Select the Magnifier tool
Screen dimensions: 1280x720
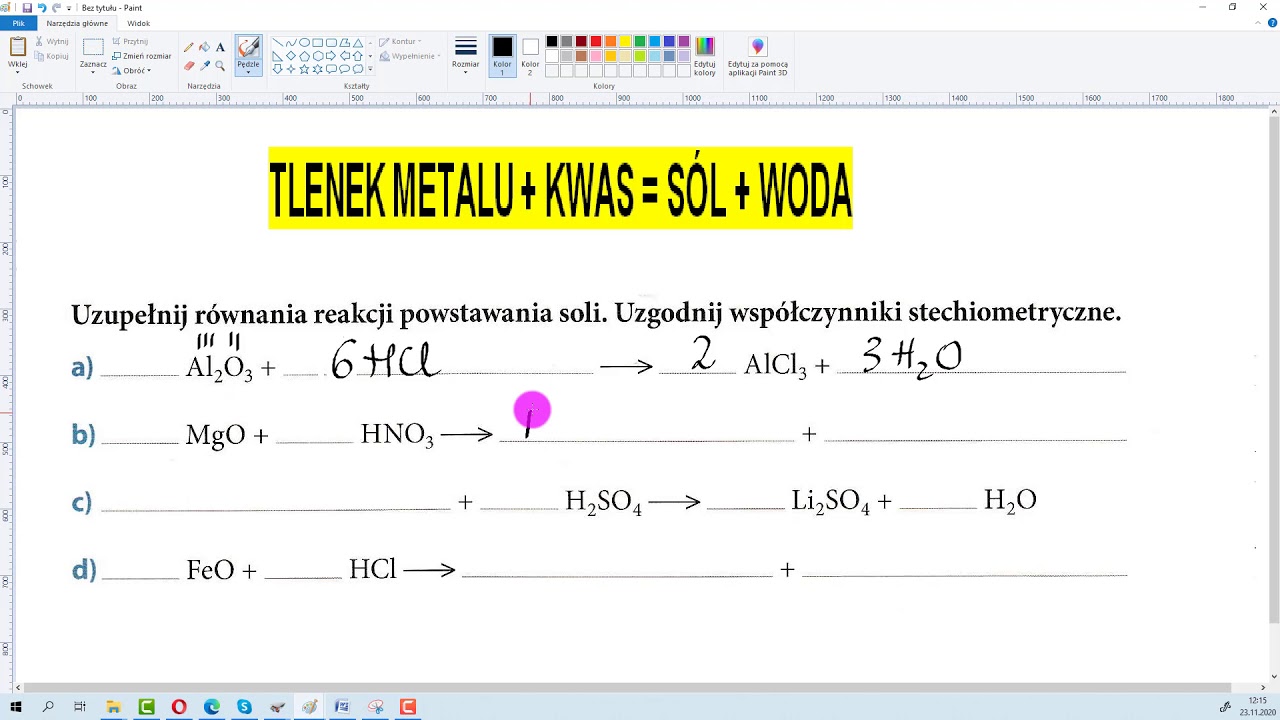tap(220, 66)
